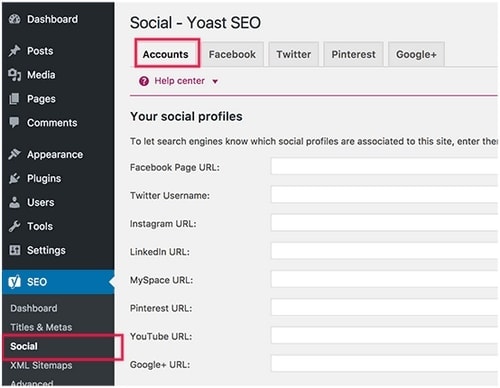
Task: Focus the Instagram URL field
Action: pyautogui.click(x=384, y=223)
